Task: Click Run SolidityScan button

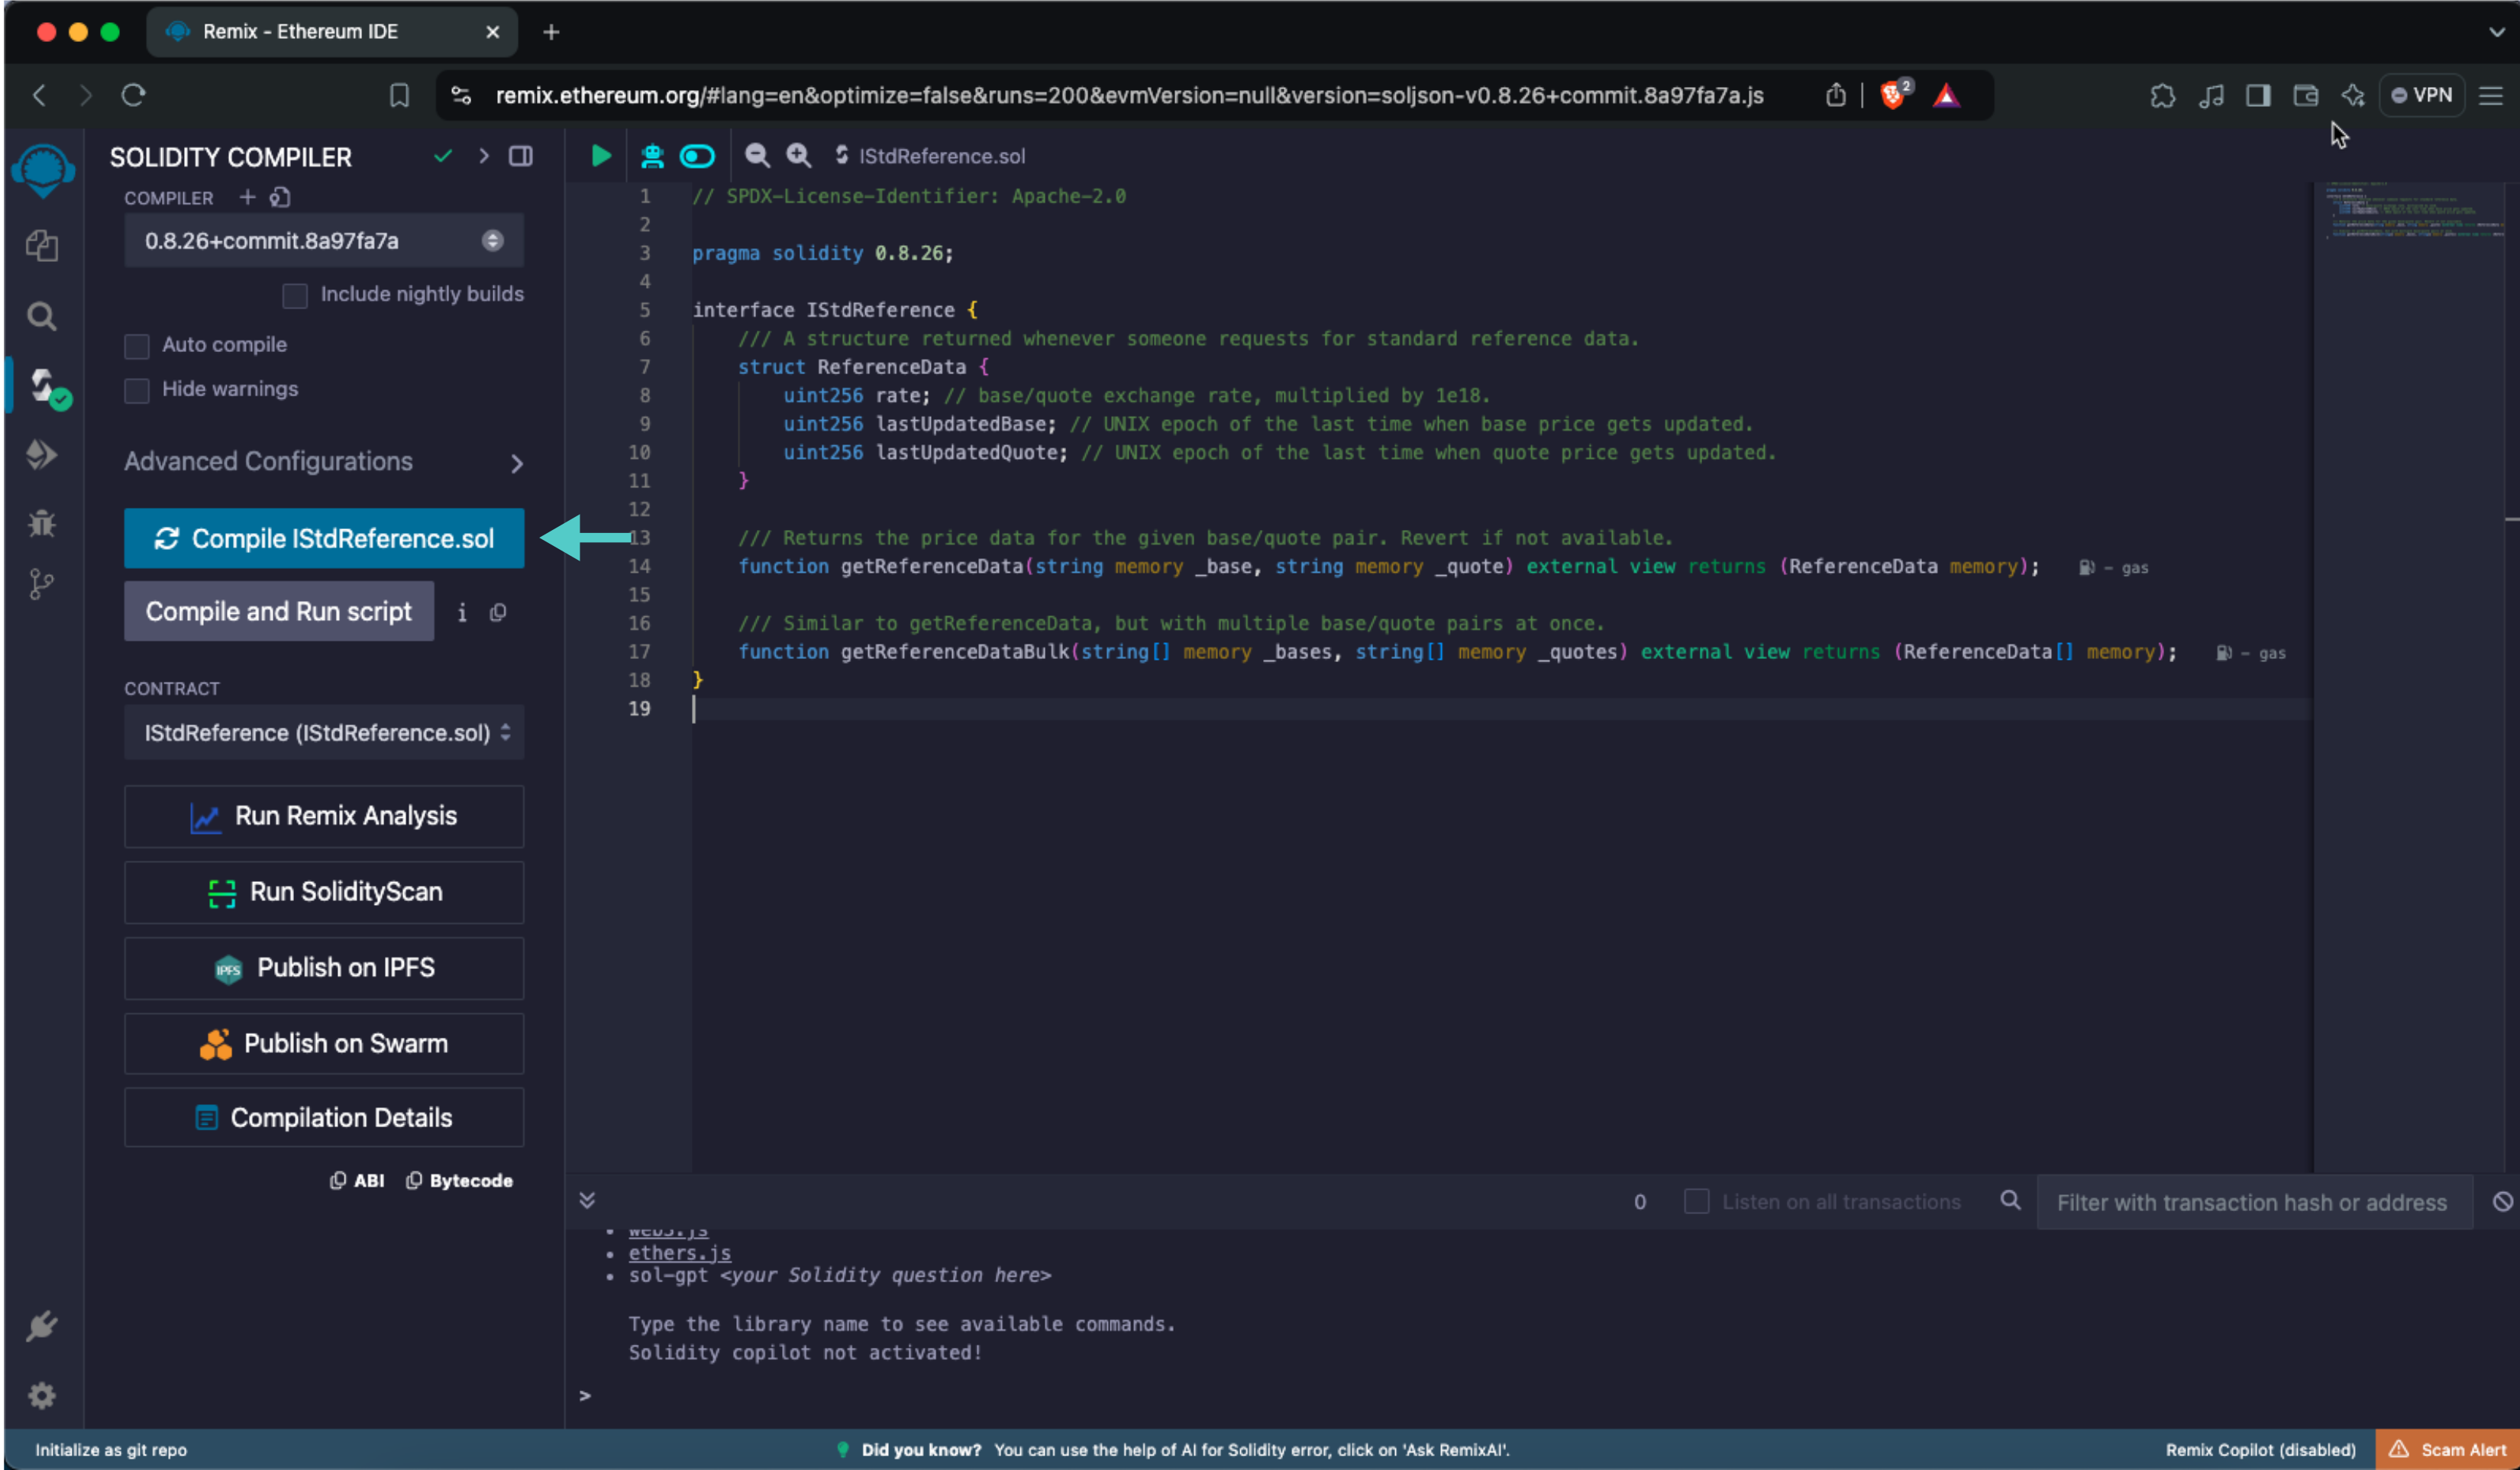Action: click(324, 892)
